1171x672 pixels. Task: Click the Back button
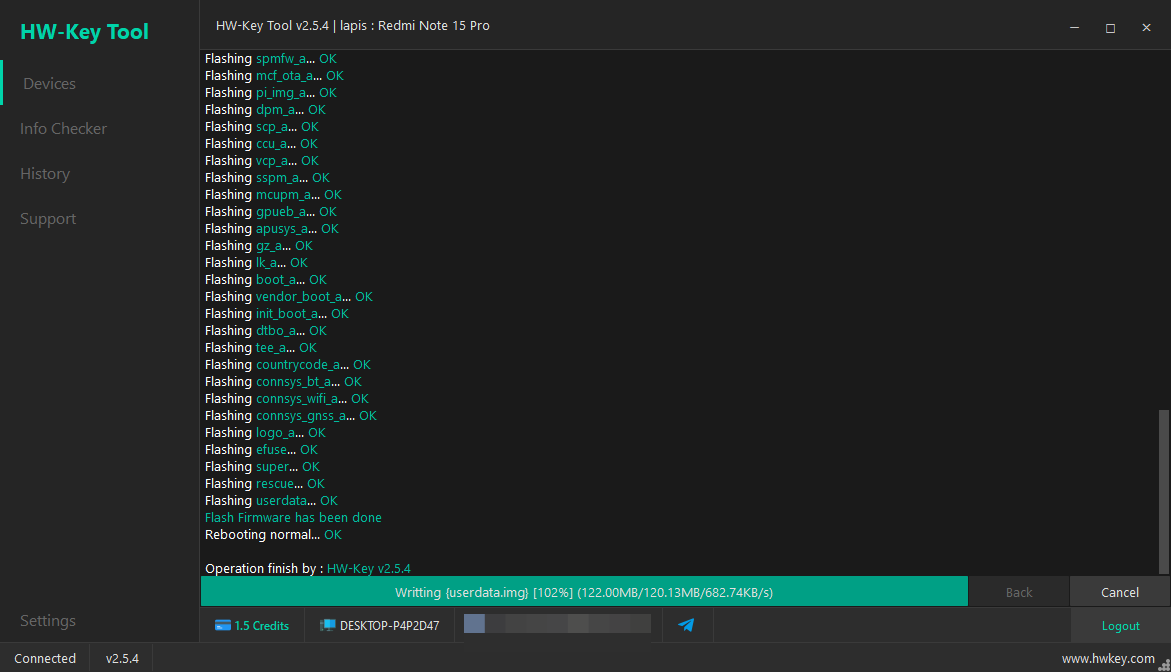tap(1019, 592)
